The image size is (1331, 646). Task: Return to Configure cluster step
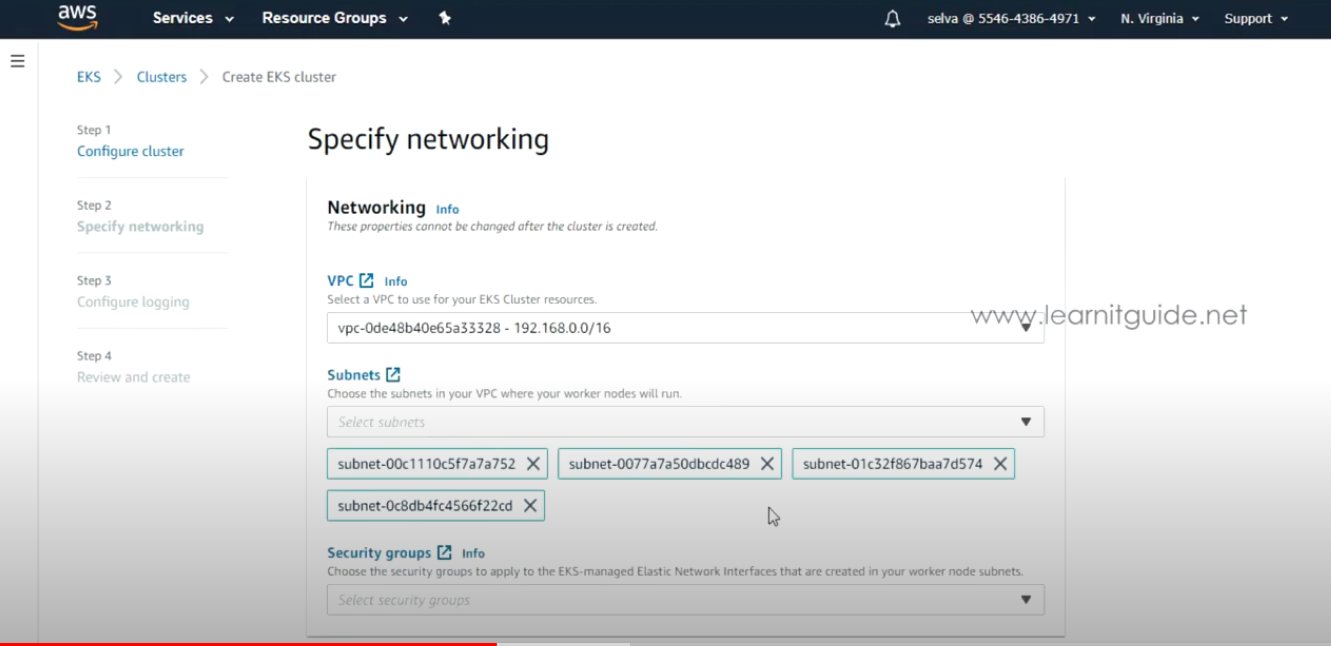tap(131, 151)
